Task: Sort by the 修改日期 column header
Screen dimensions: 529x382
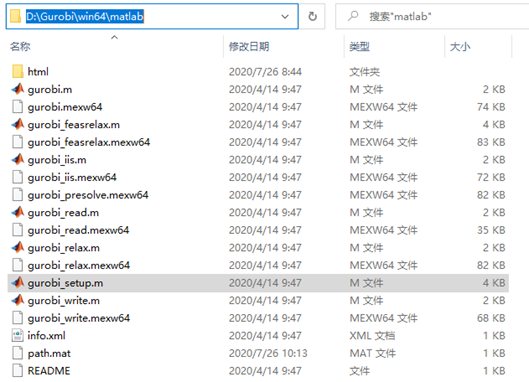Action: tap(249, 46)
